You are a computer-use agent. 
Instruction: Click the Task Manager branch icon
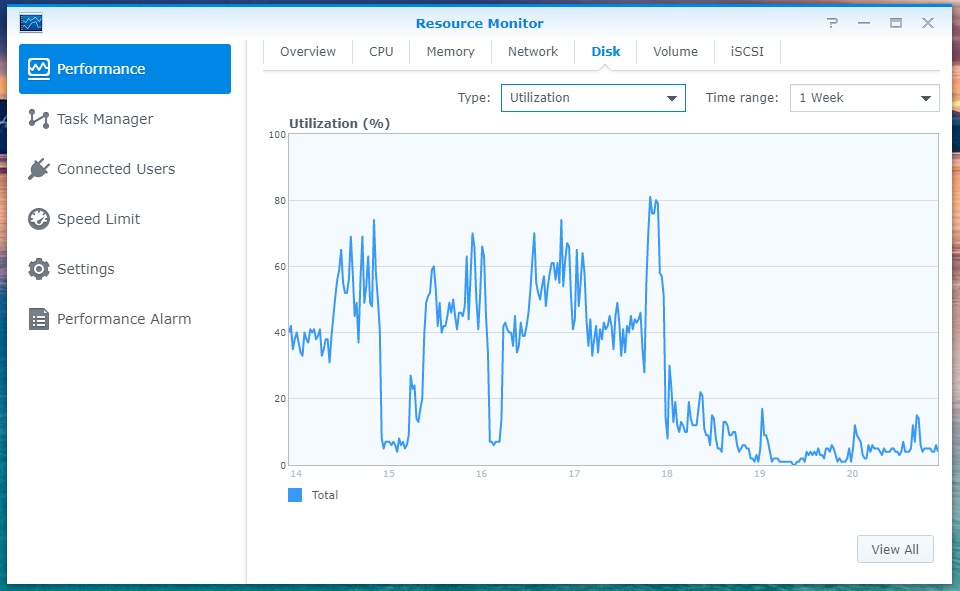(x=39, y=119)
